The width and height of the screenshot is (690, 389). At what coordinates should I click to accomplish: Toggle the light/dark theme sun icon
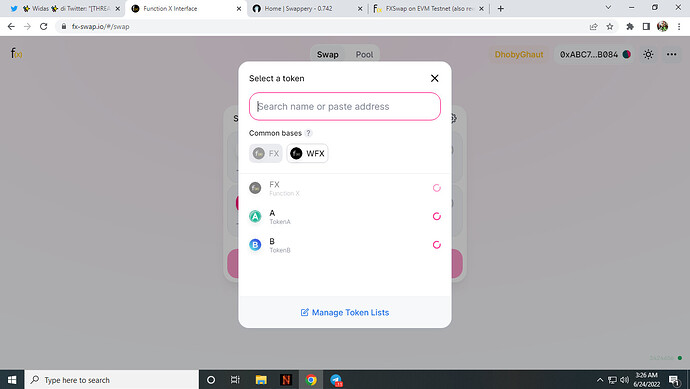[648, 55]
